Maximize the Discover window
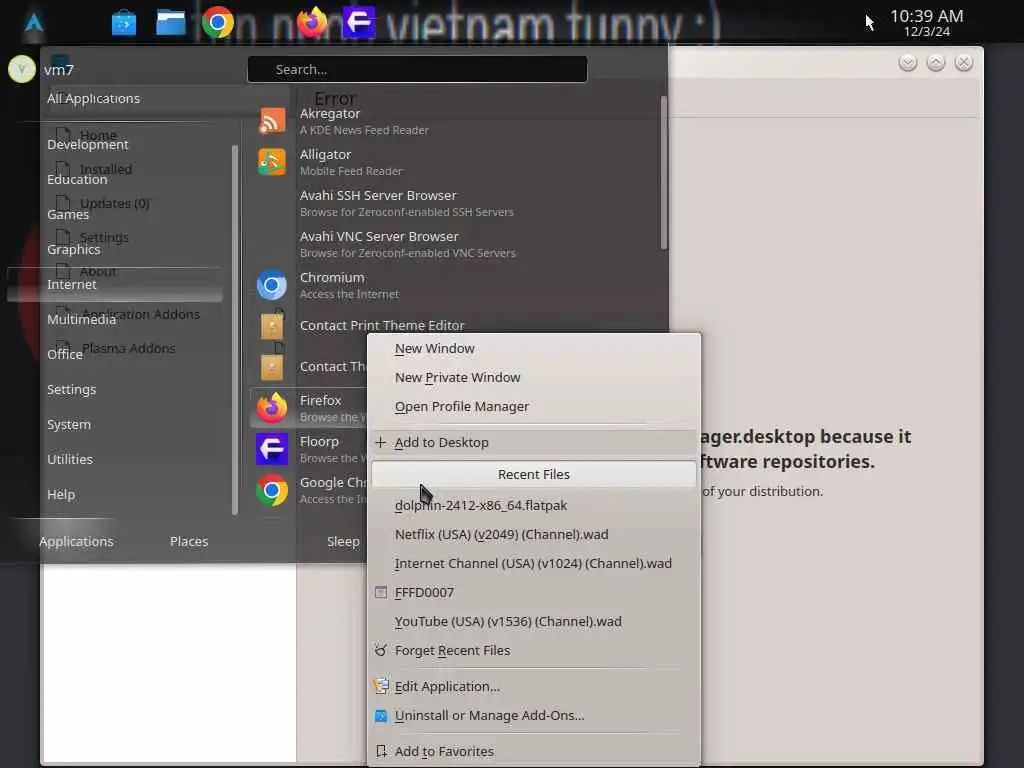 [x=936, y=63]
